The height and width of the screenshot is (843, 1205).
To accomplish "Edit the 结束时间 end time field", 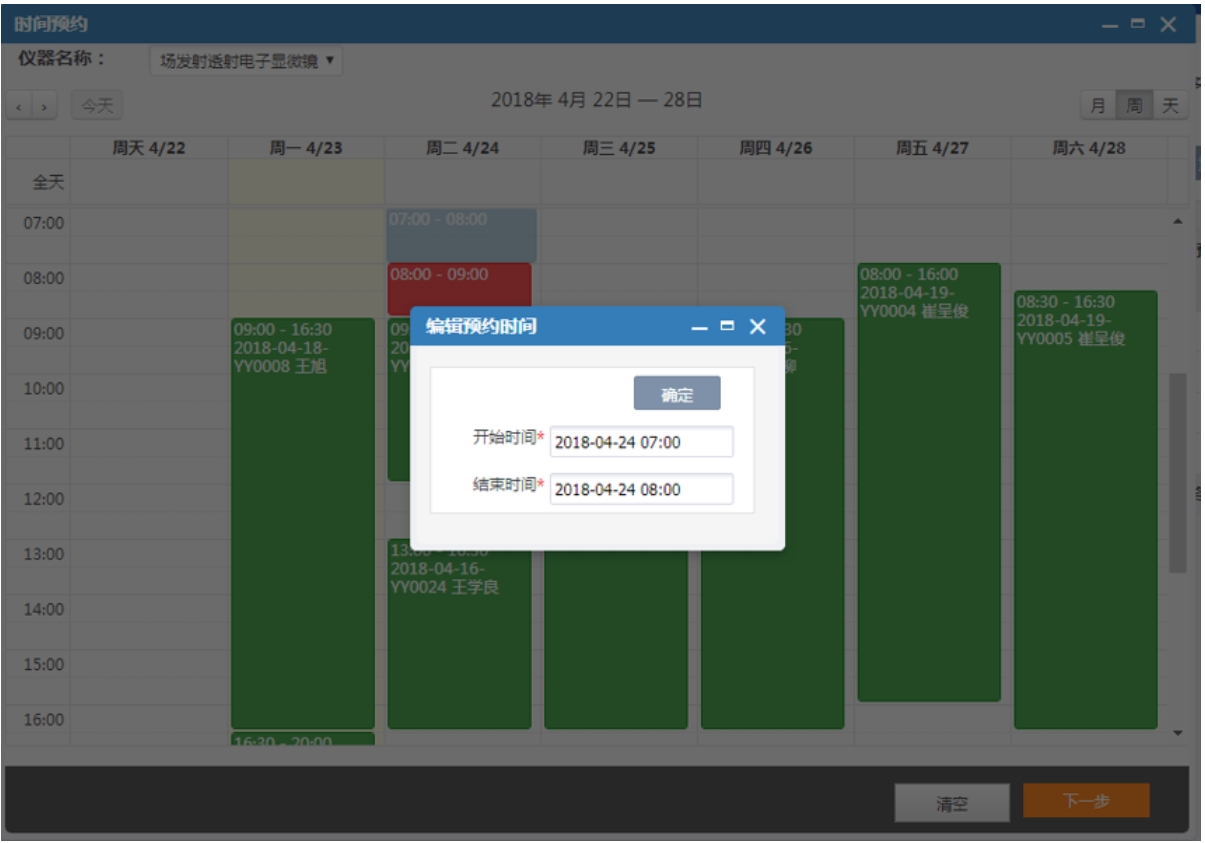I will [641, 489].
